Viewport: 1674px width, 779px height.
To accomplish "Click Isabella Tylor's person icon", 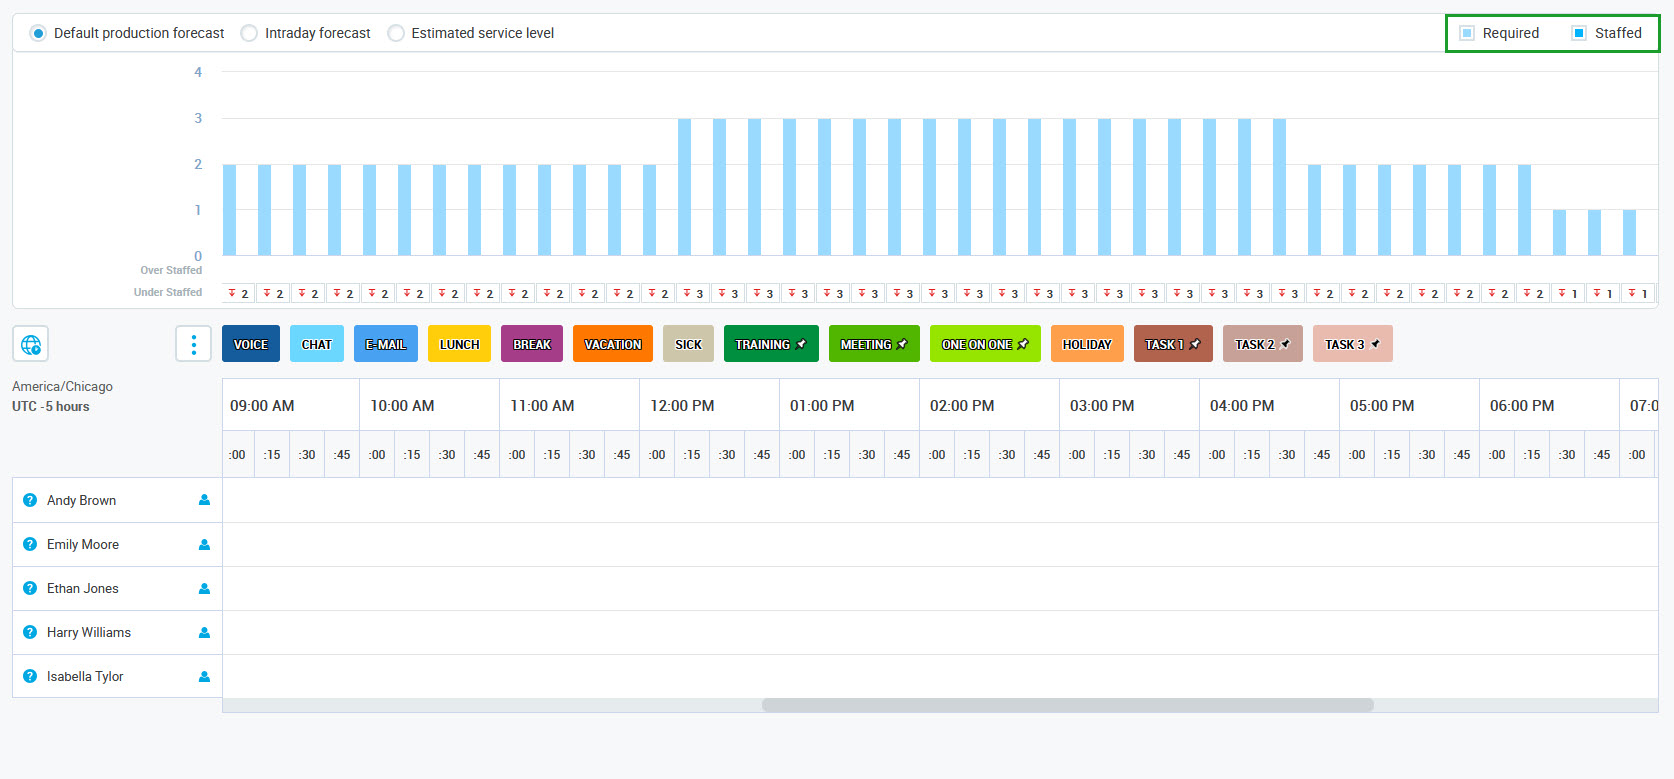I will point(204,677).
